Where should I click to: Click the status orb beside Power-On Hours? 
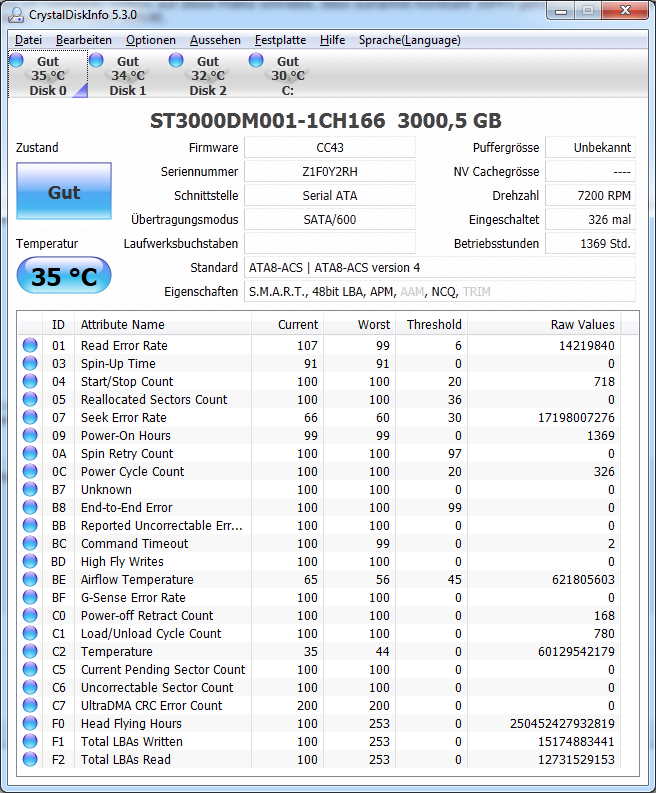coord(30,435)
